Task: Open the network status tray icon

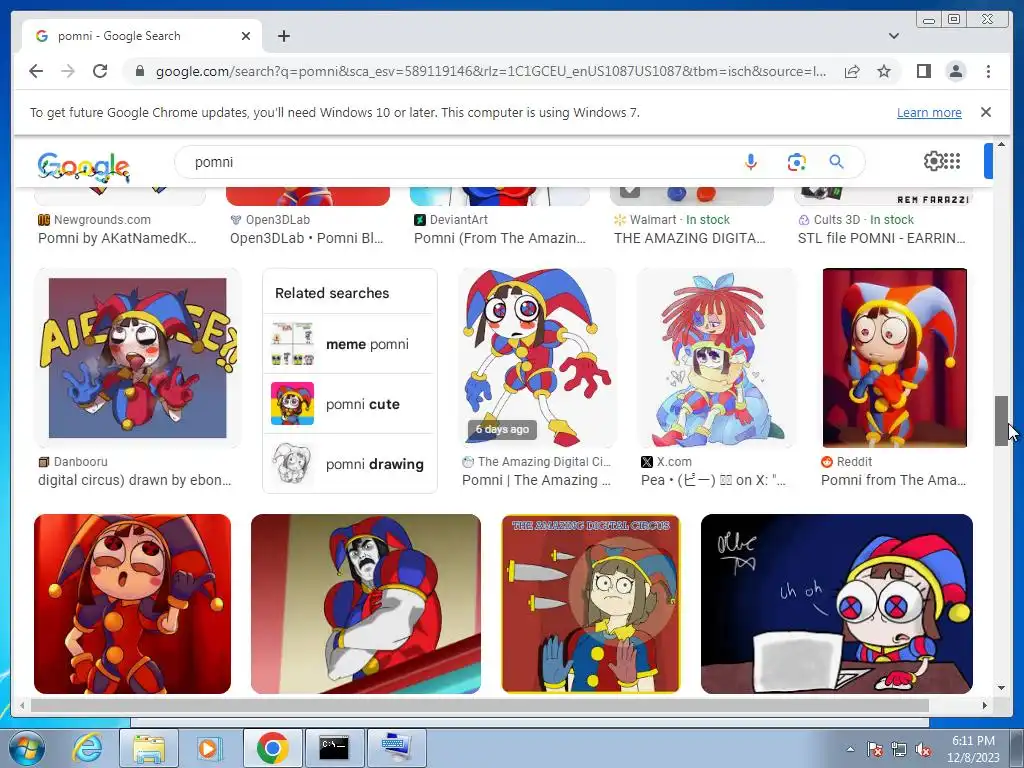Action: [899, 750]
